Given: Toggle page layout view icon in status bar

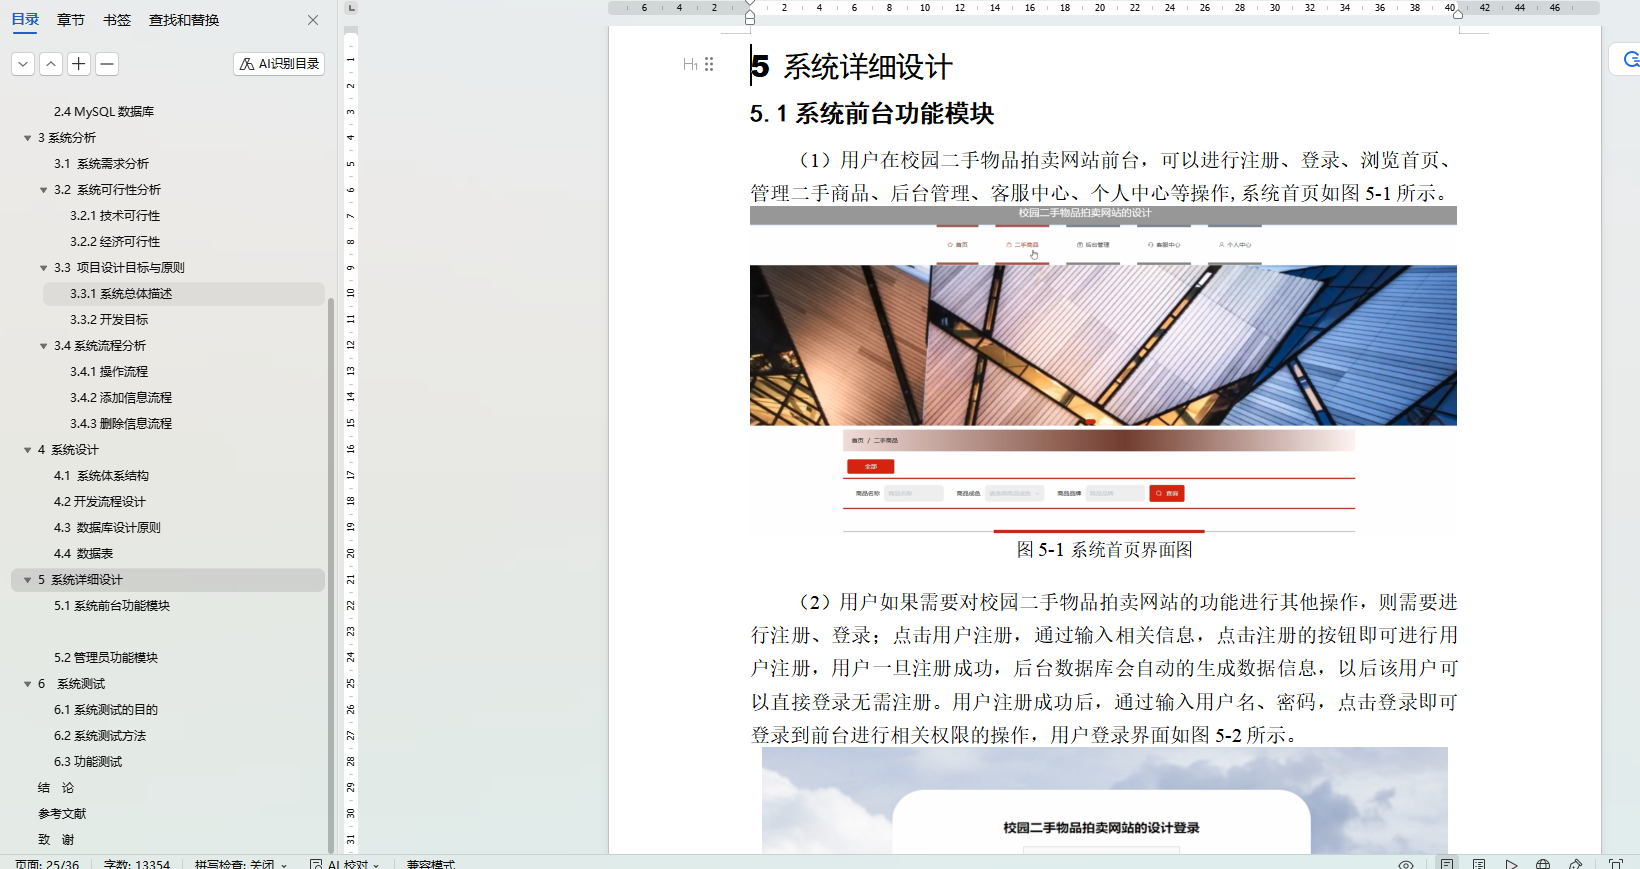Looking at the screenshot, I should coord(1447,864).
